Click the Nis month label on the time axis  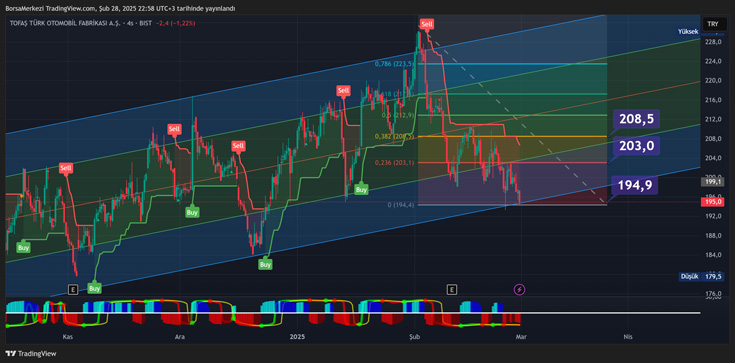[x=628, y=337]
